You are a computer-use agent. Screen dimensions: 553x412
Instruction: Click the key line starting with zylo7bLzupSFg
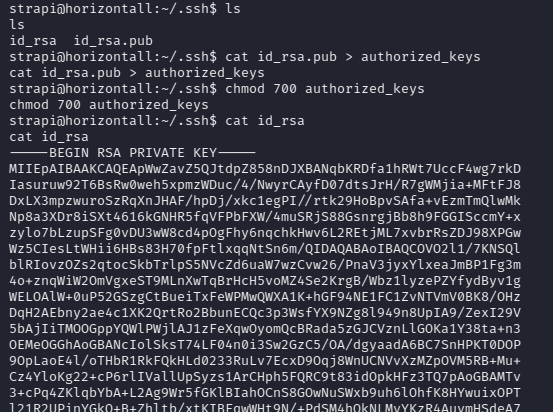265,233
